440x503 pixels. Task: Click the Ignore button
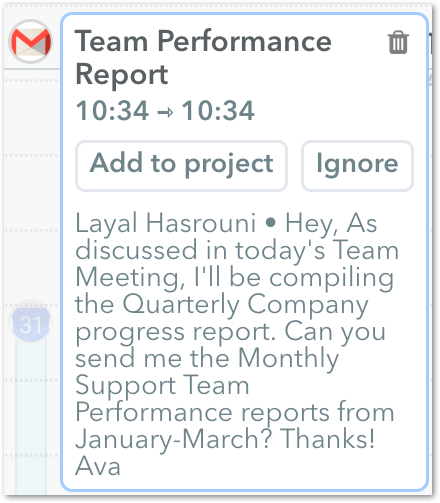[357, 166]
